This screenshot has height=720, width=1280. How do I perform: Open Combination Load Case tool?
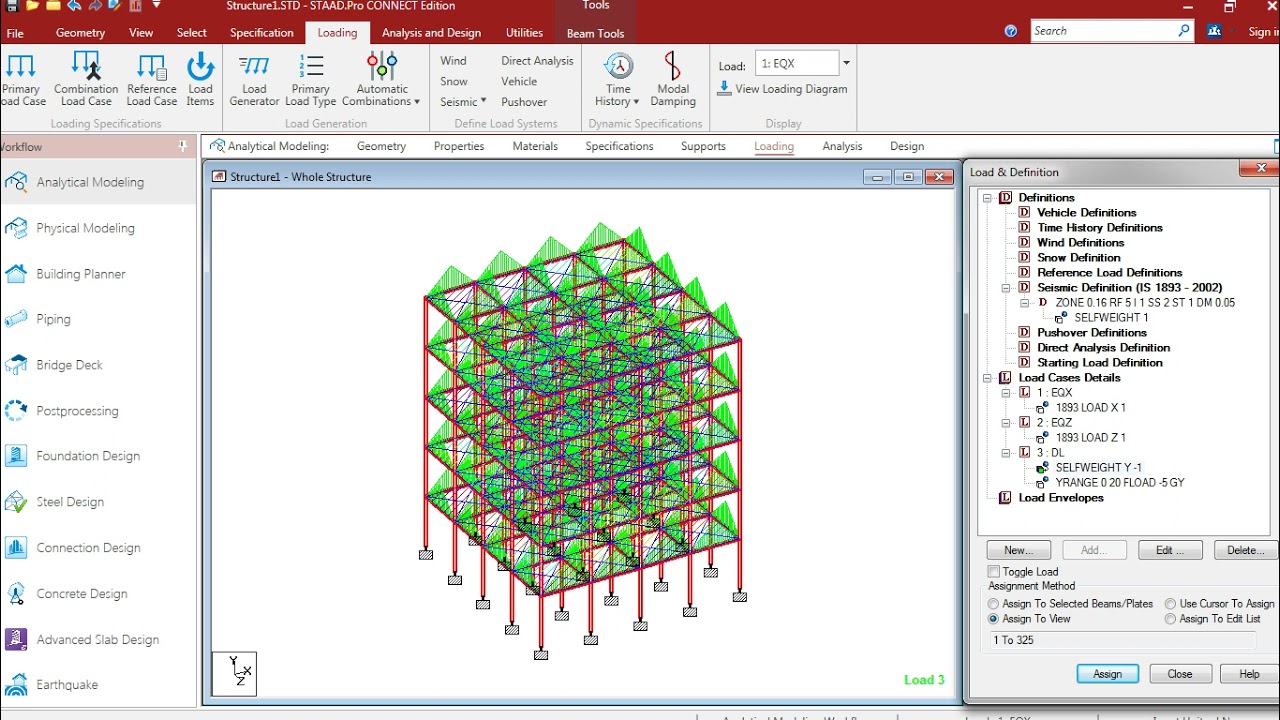pos(86,80)
